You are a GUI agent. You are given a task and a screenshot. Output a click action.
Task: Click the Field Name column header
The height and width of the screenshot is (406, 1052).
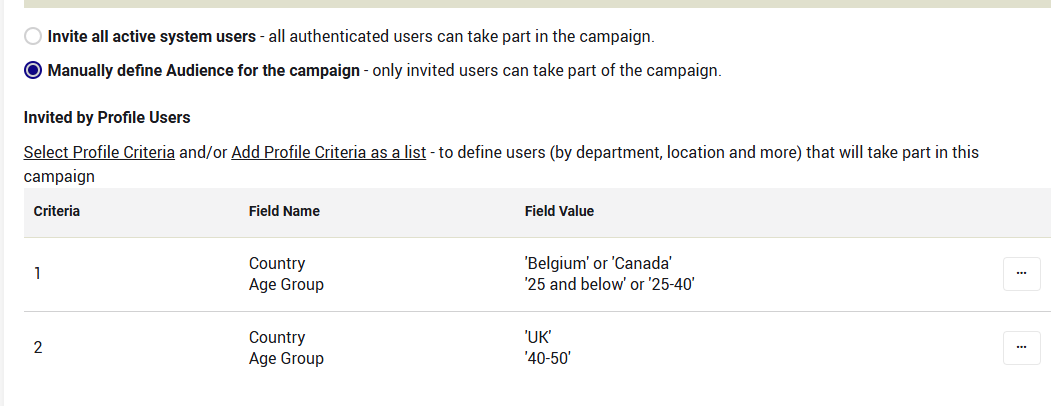coord(284,212)
